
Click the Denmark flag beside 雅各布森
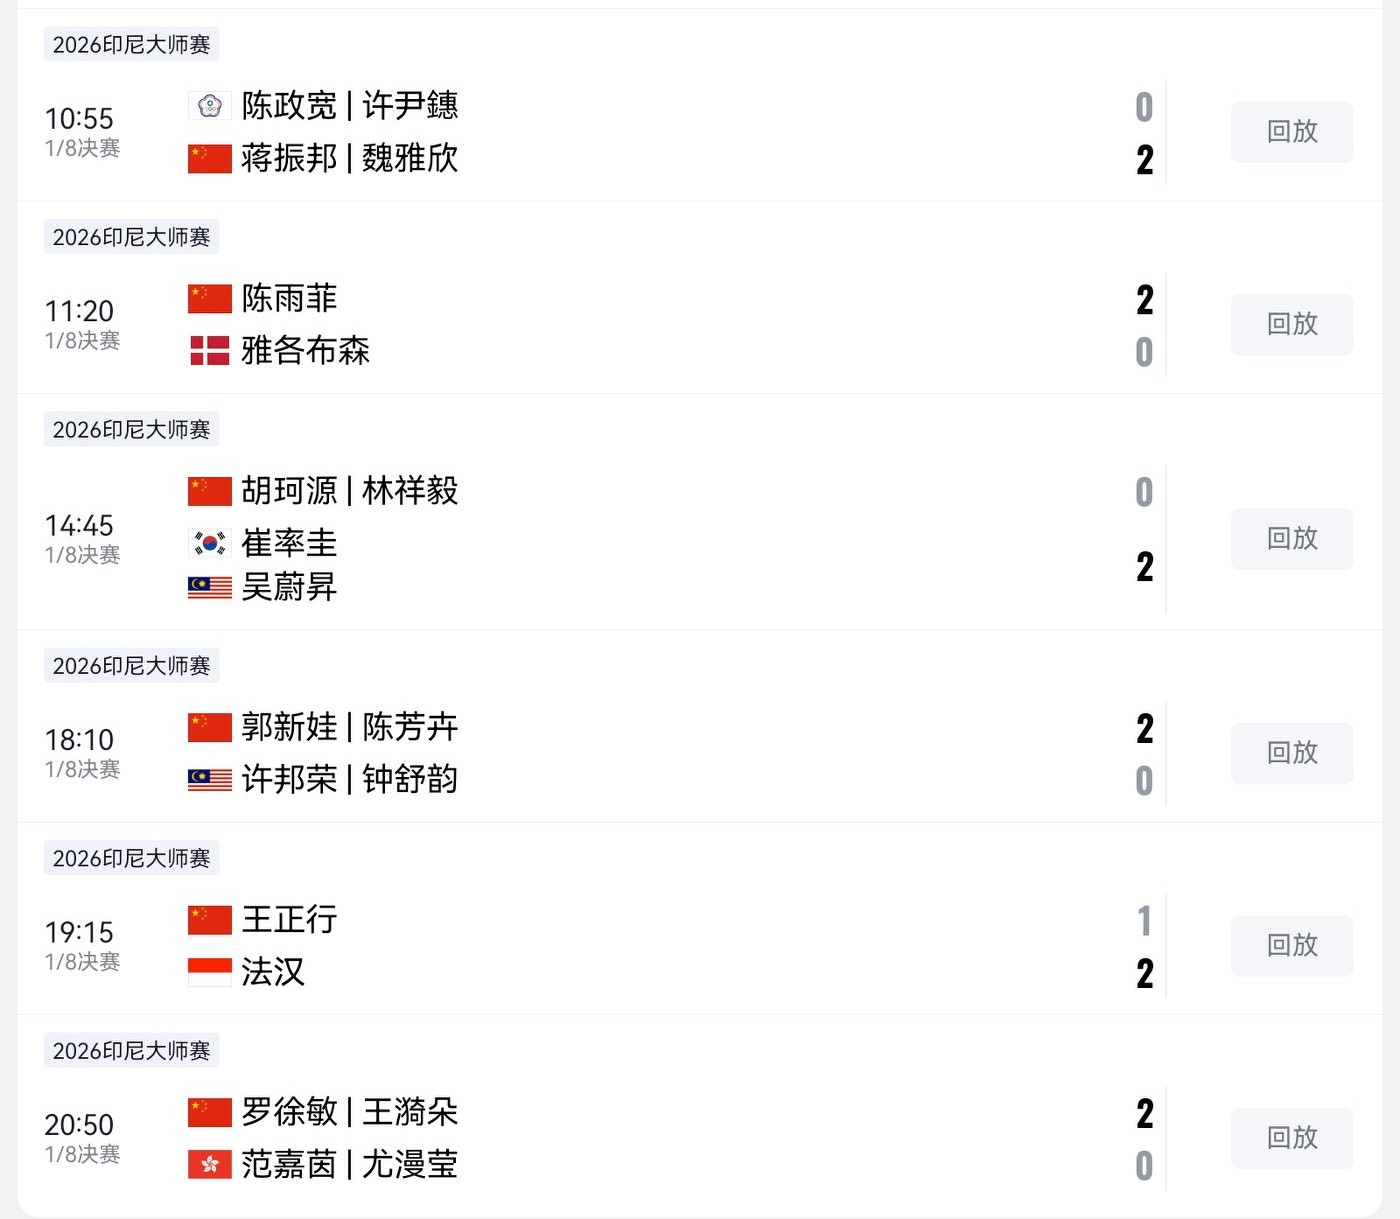pyautogui.click(x=209, y=351)
